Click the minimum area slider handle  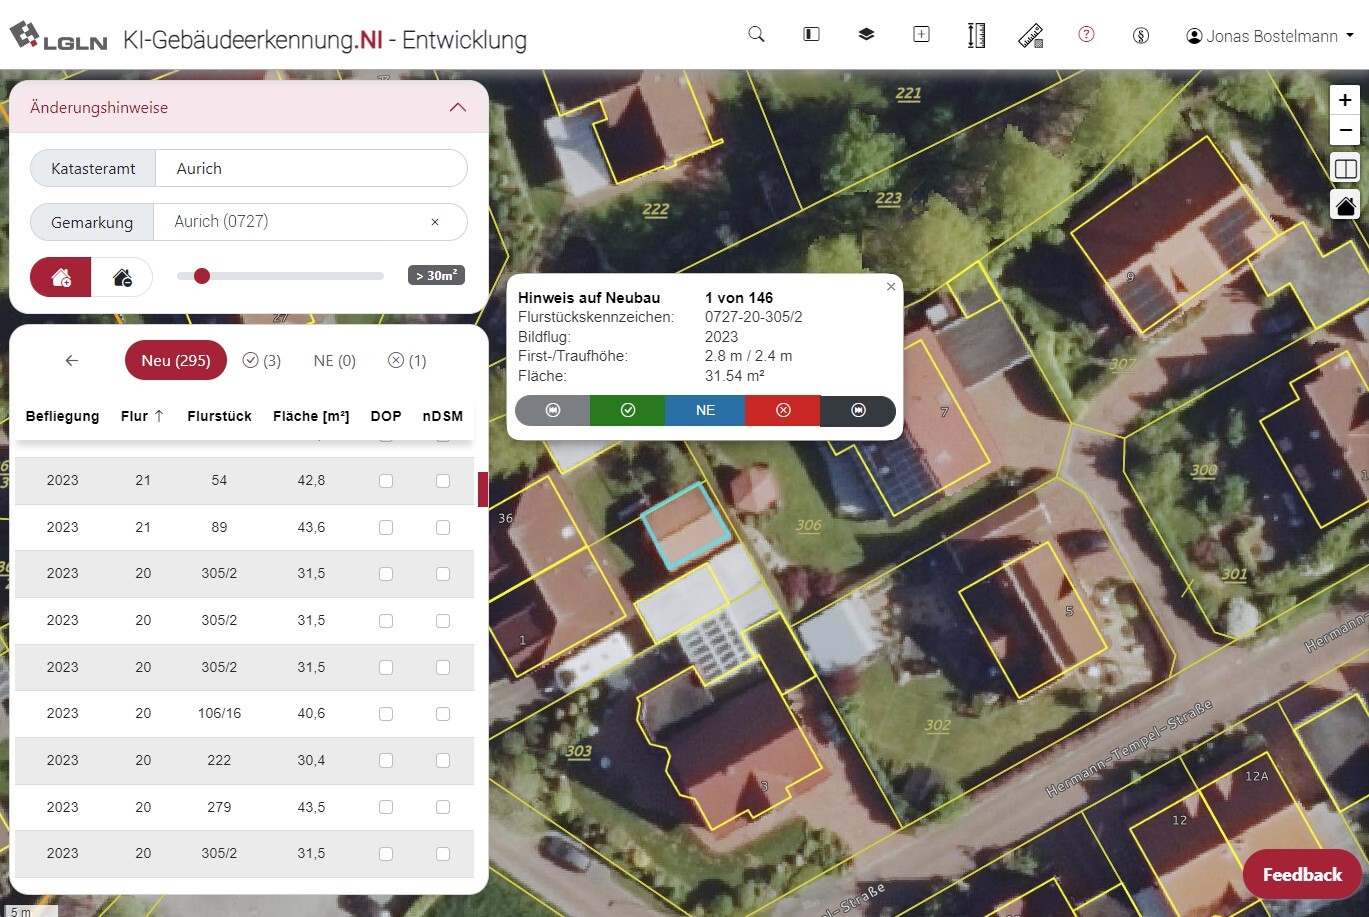point(202,276)
